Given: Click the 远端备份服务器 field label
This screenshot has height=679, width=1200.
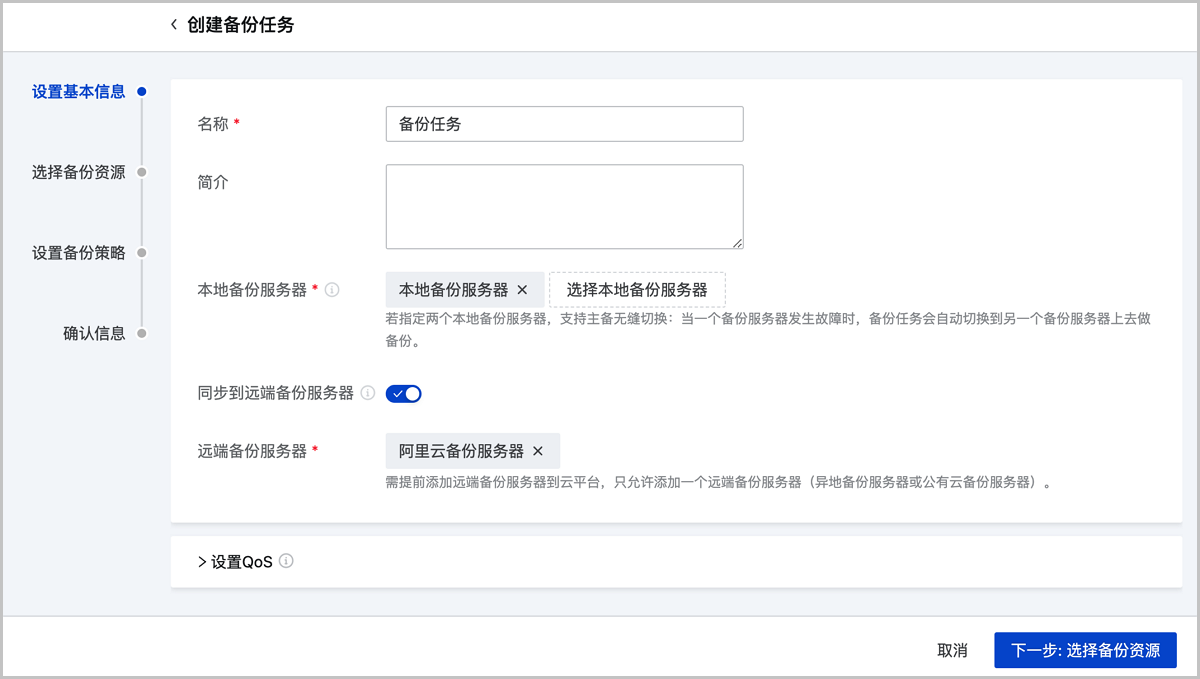Looking at the screenshot, I should coord(252,451).
